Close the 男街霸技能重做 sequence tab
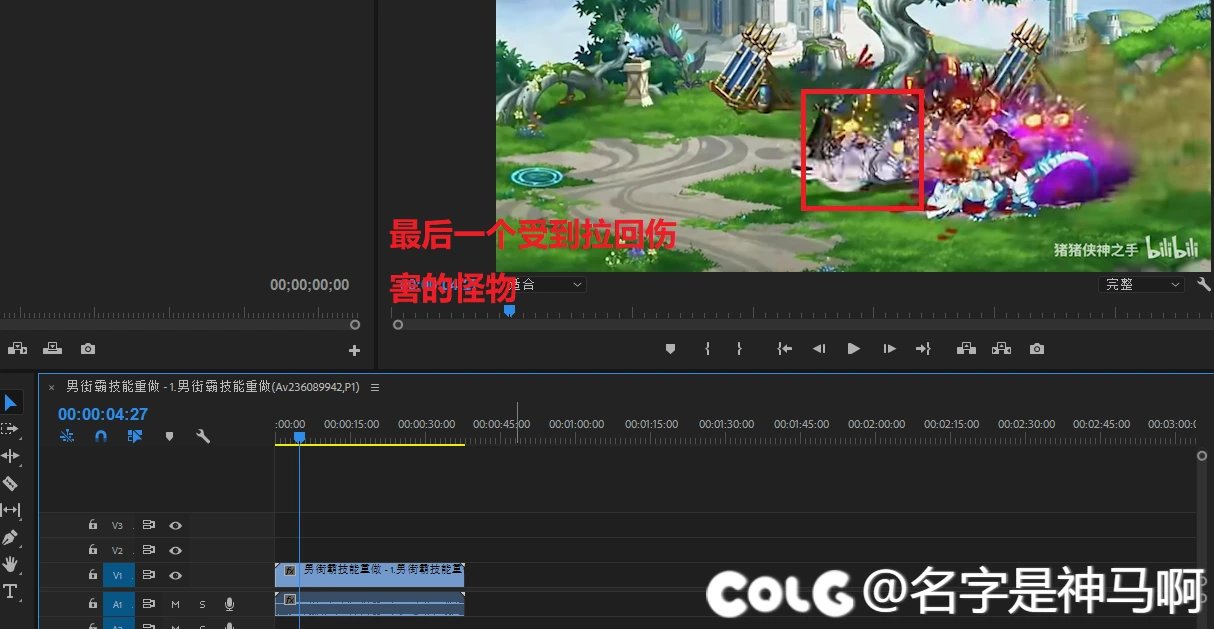 pyautogui.click(x=52, y=387)
